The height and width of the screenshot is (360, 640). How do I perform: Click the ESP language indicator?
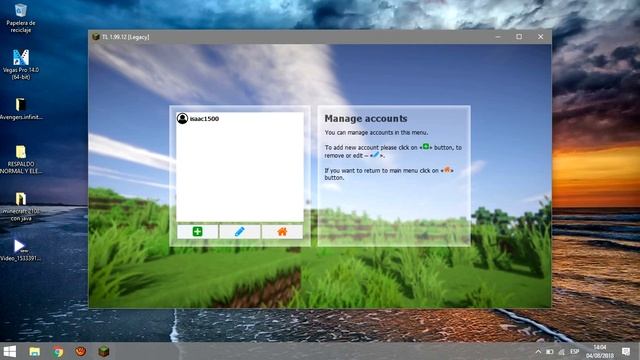(574, 351)
